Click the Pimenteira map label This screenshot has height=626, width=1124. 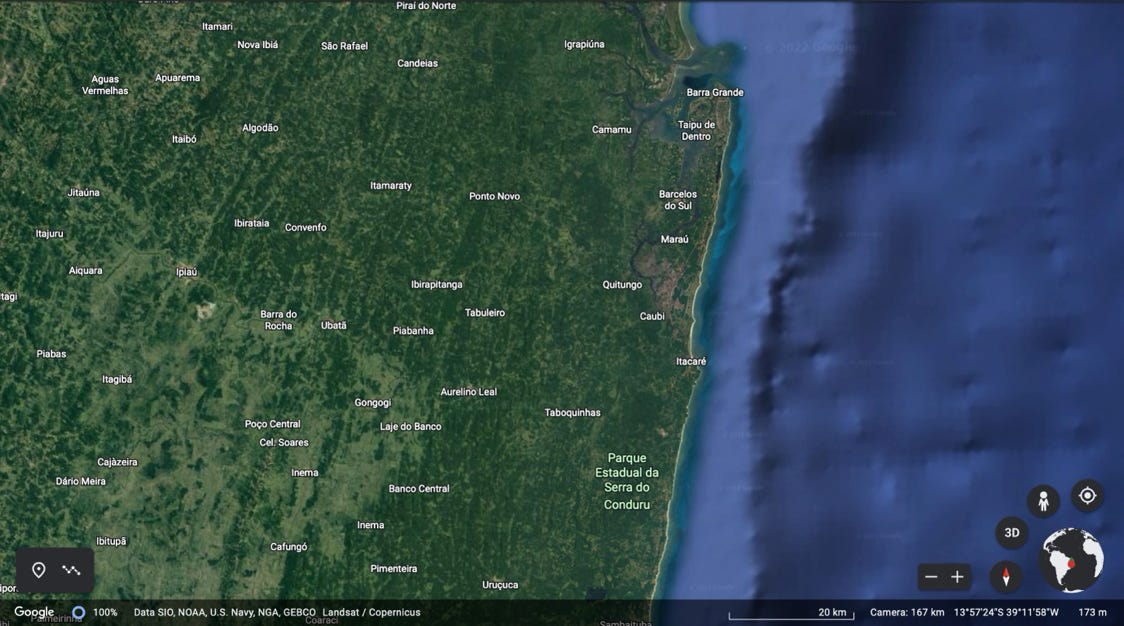coord(394,569)
